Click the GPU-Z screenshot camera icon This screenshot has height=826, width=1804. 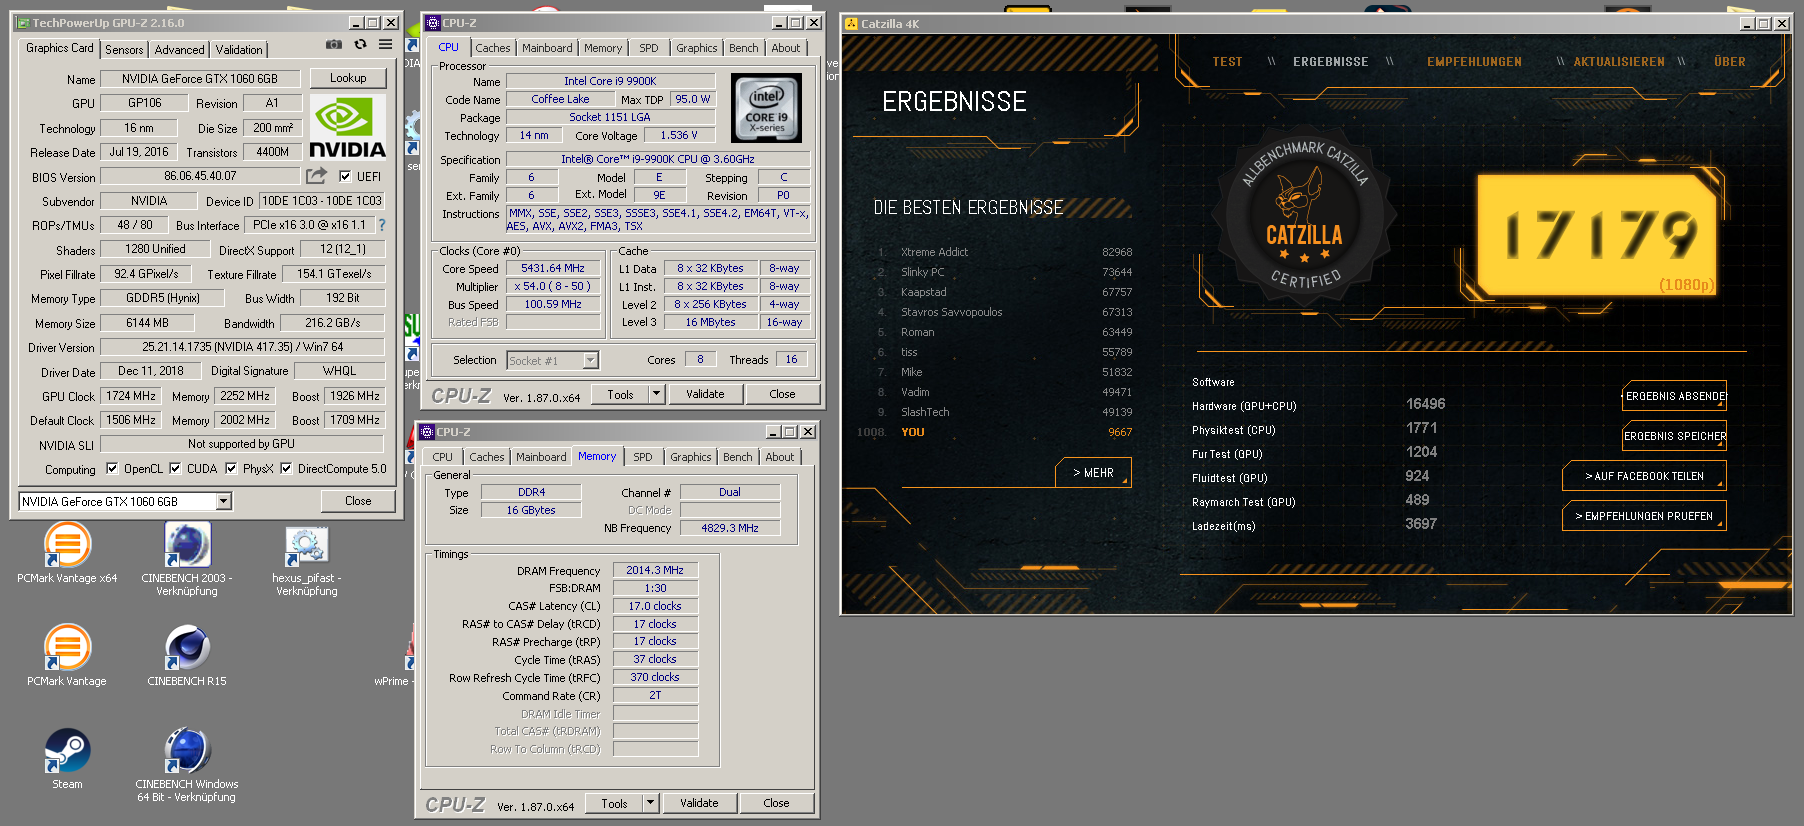[x=334, y=44]
